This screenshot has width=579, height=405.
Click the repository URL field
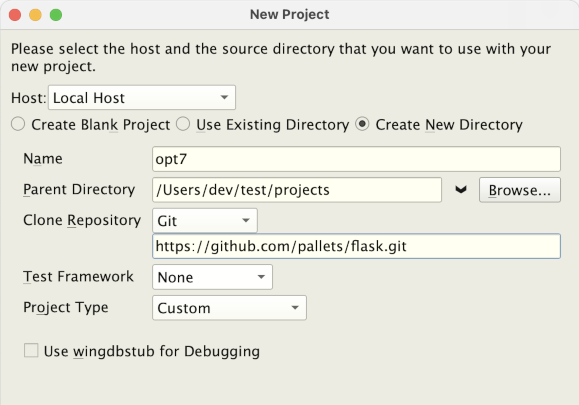click(356, 246)
